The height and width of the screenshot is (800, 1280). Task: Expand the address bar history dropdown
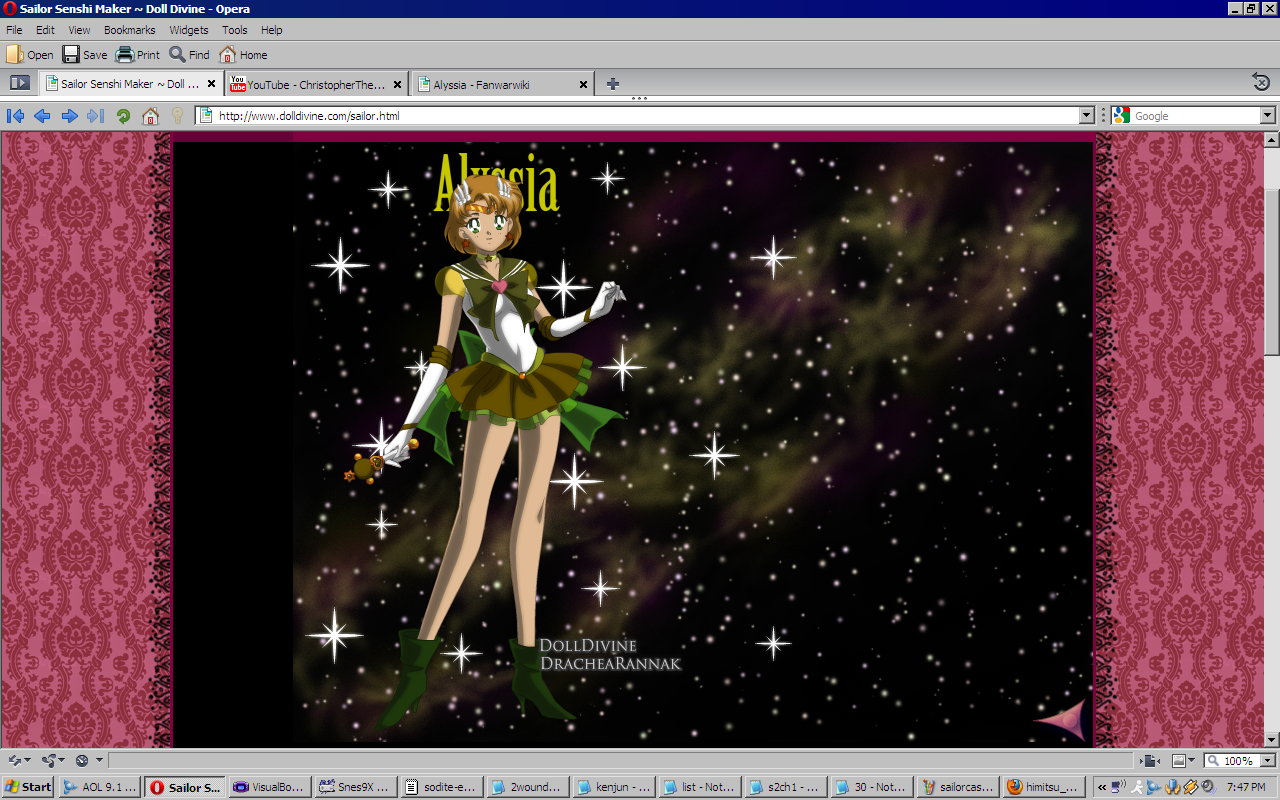pos(1087,116)
